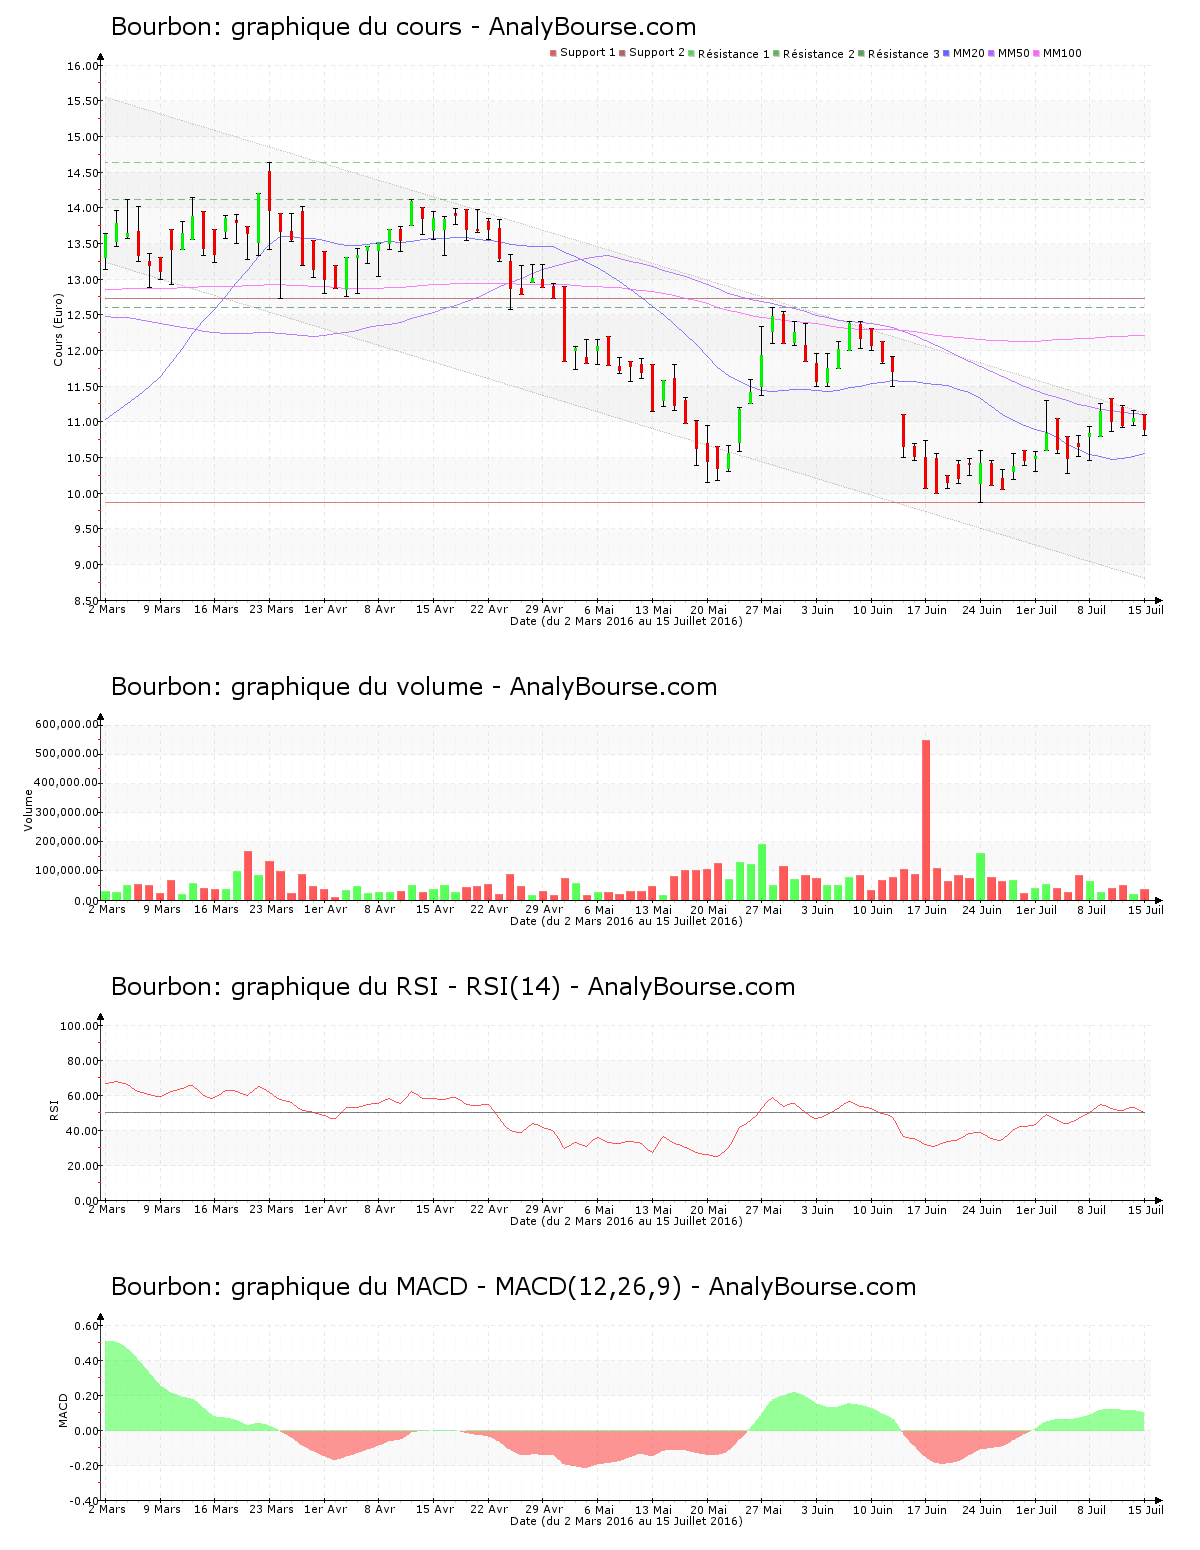Click the 16.00 price axis value
Screen dimensions: 1200x1550
coord(83,66)
